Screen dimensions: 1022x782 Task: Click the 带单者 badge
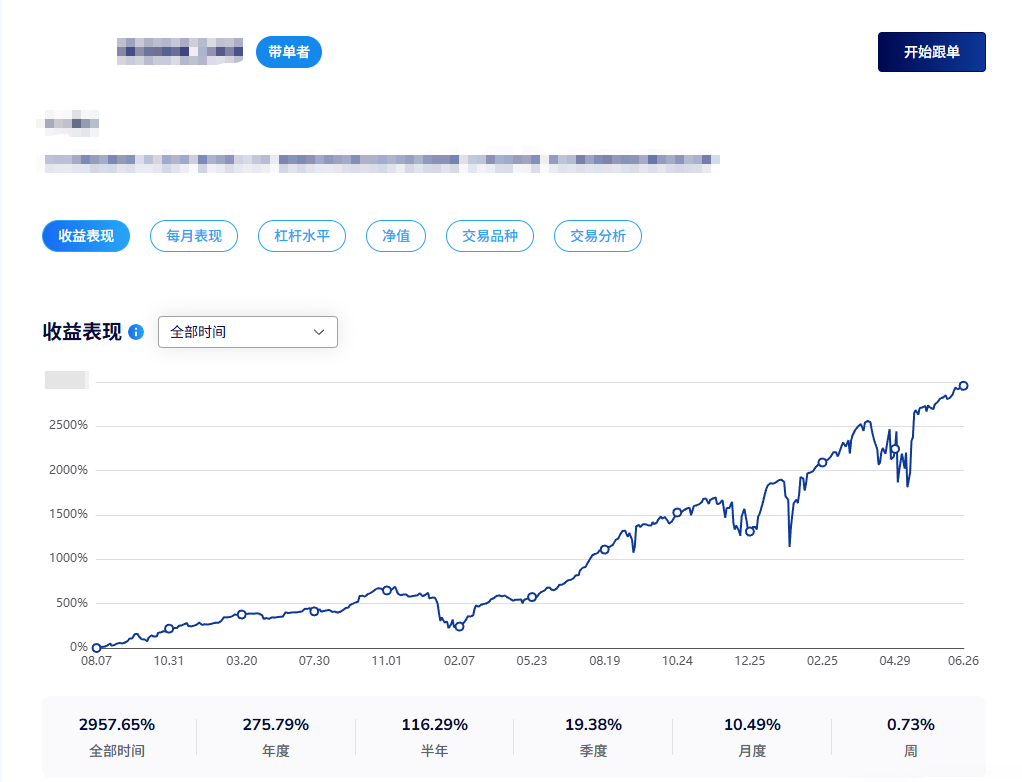click(x=289, y=52)
